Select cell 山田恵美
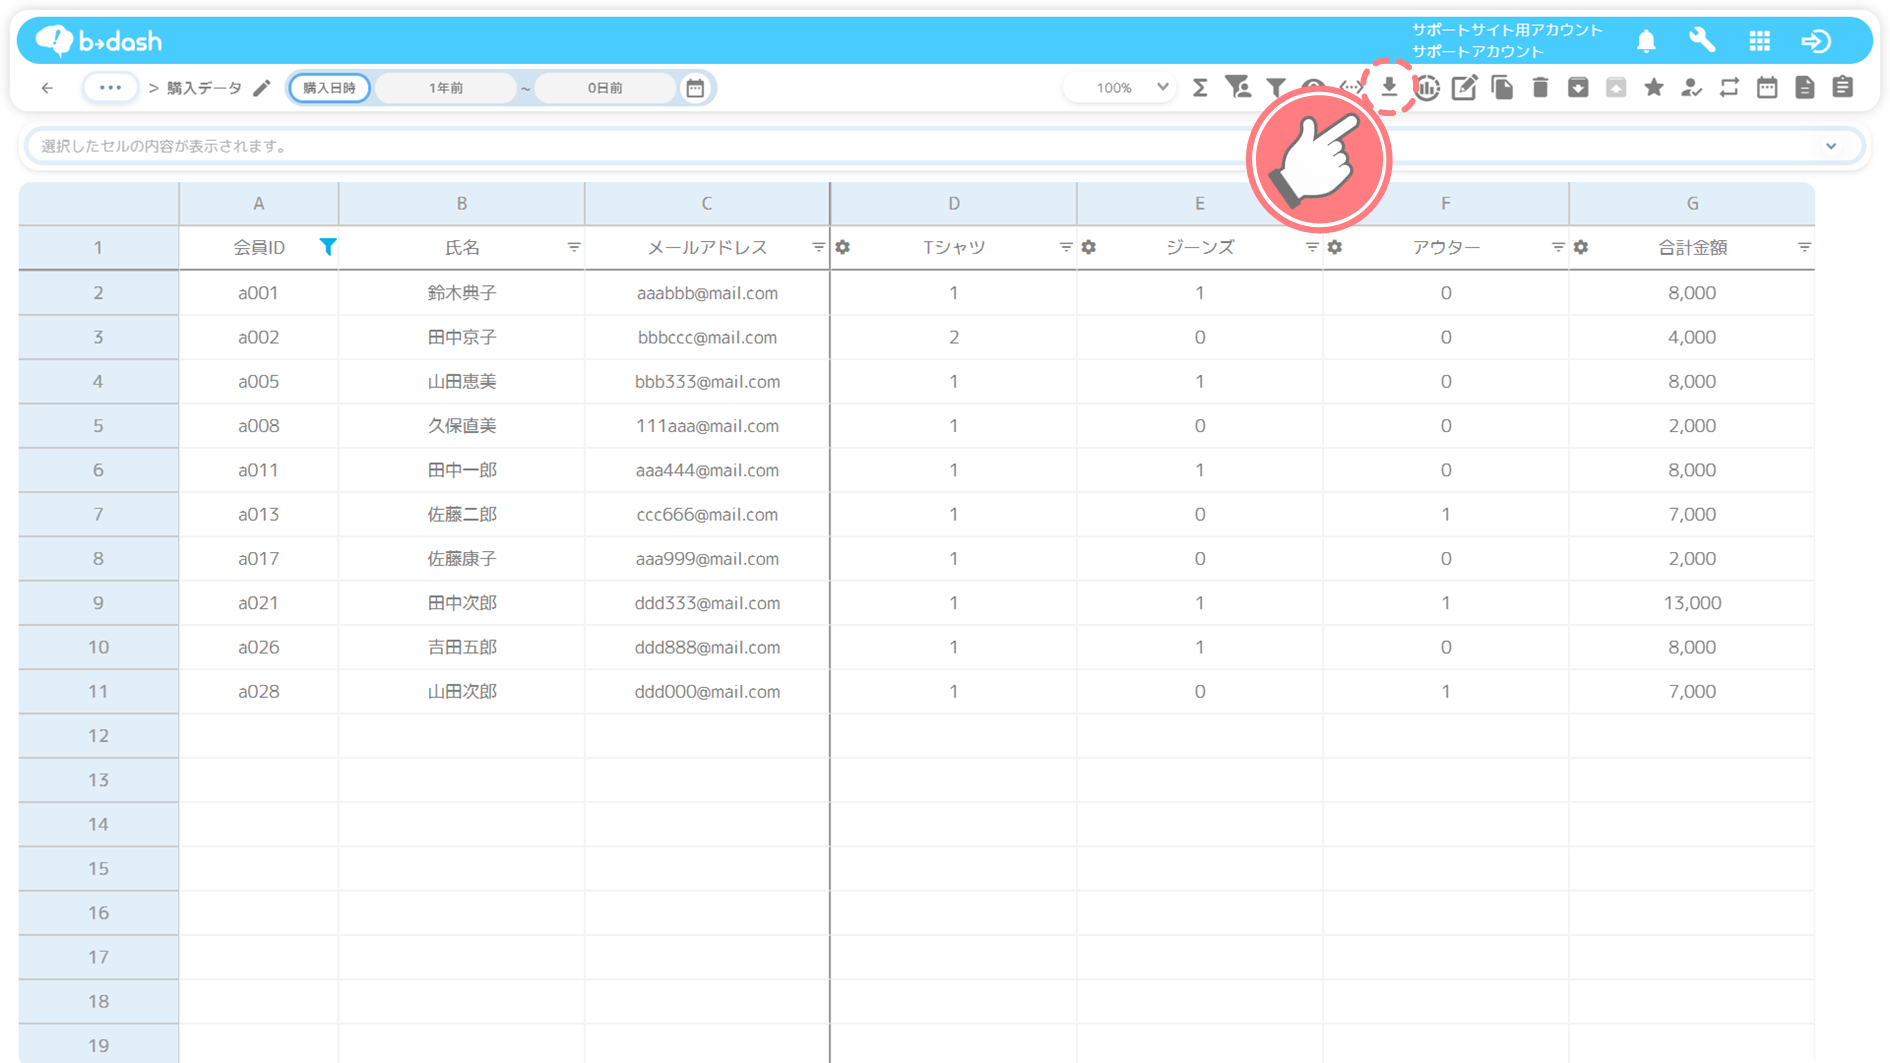The image size is (1890, 1063). [x=462, y=381]
